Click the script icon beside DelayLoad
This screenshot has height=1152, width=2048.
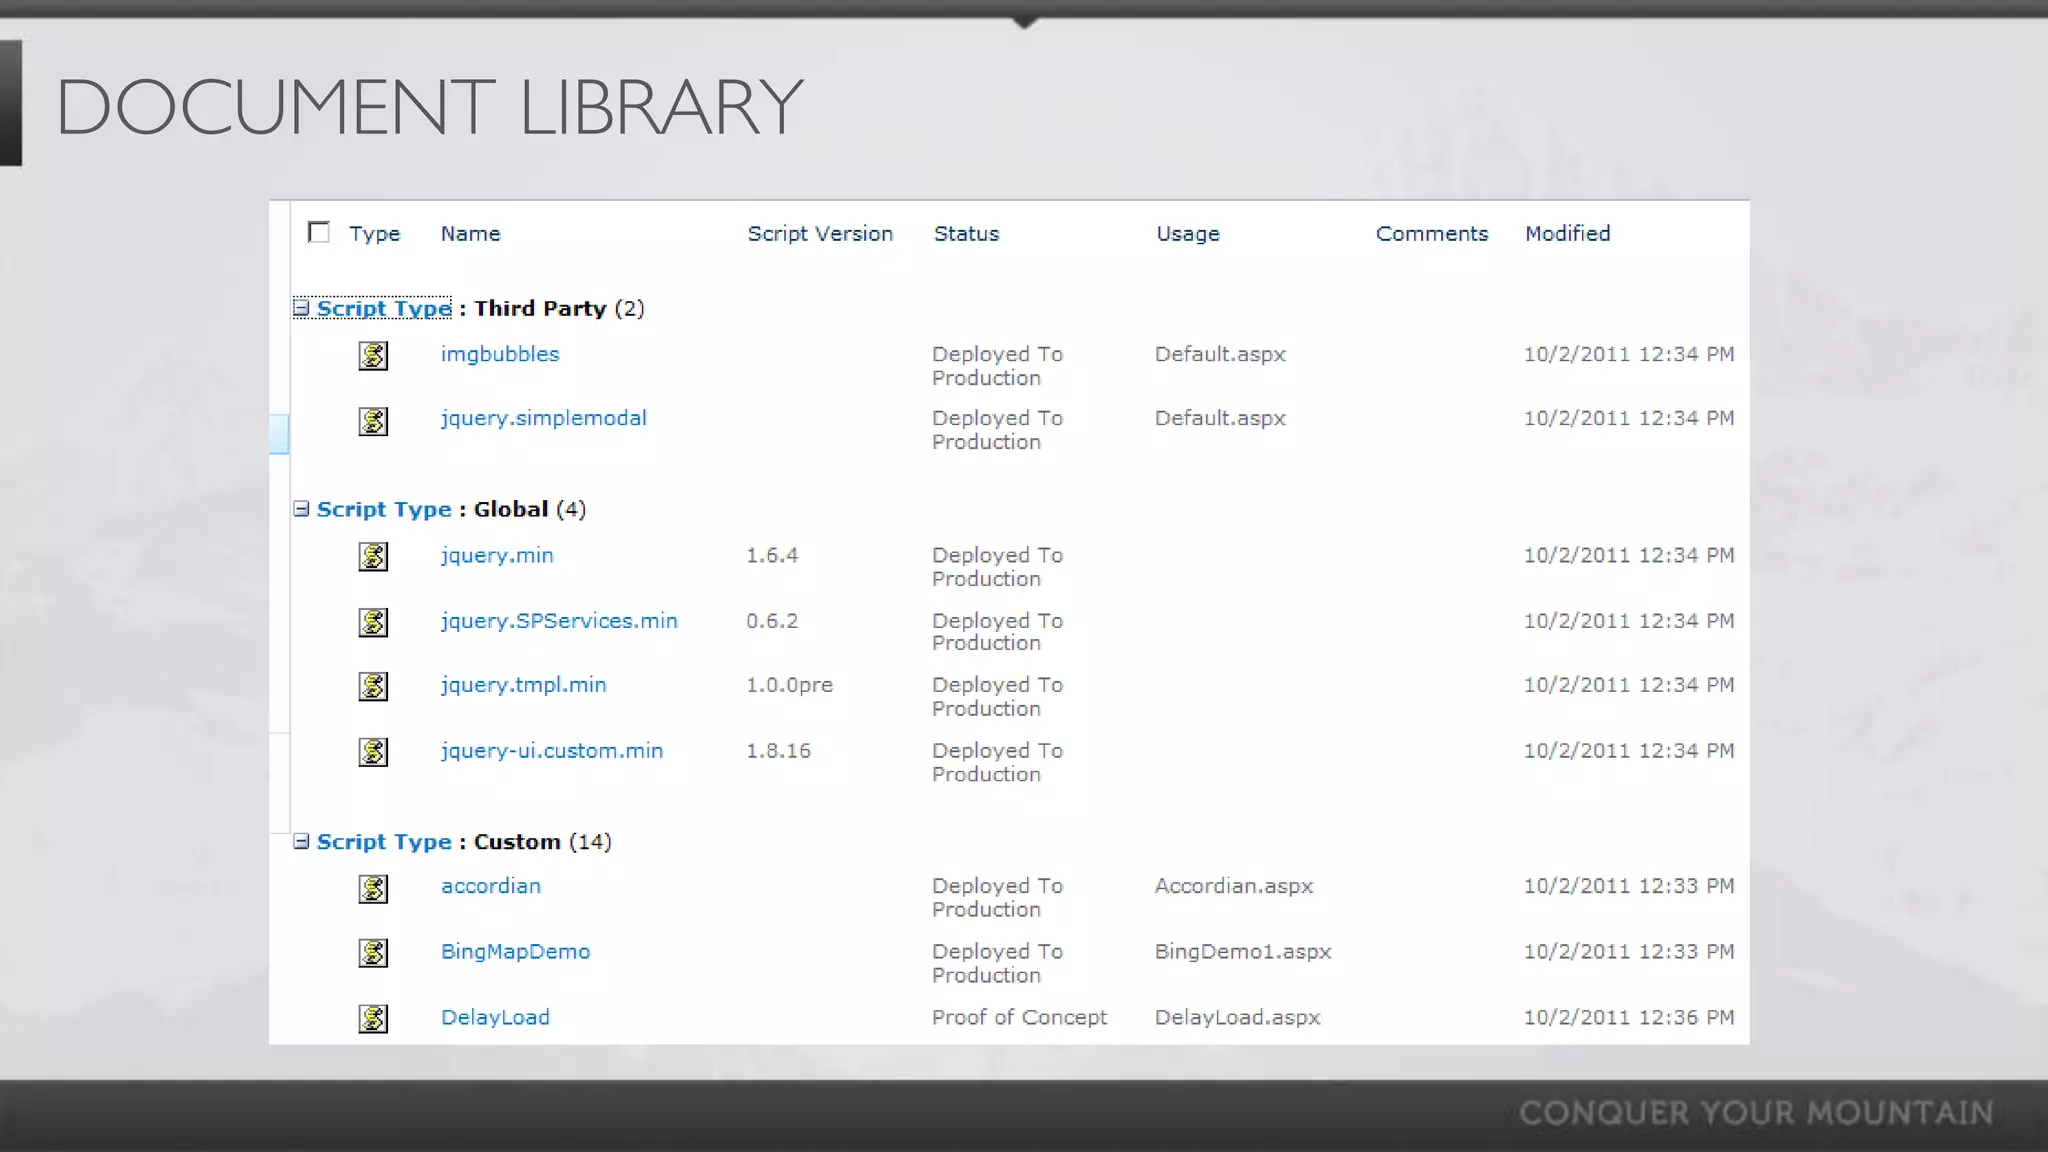[x=373, y=1019]
